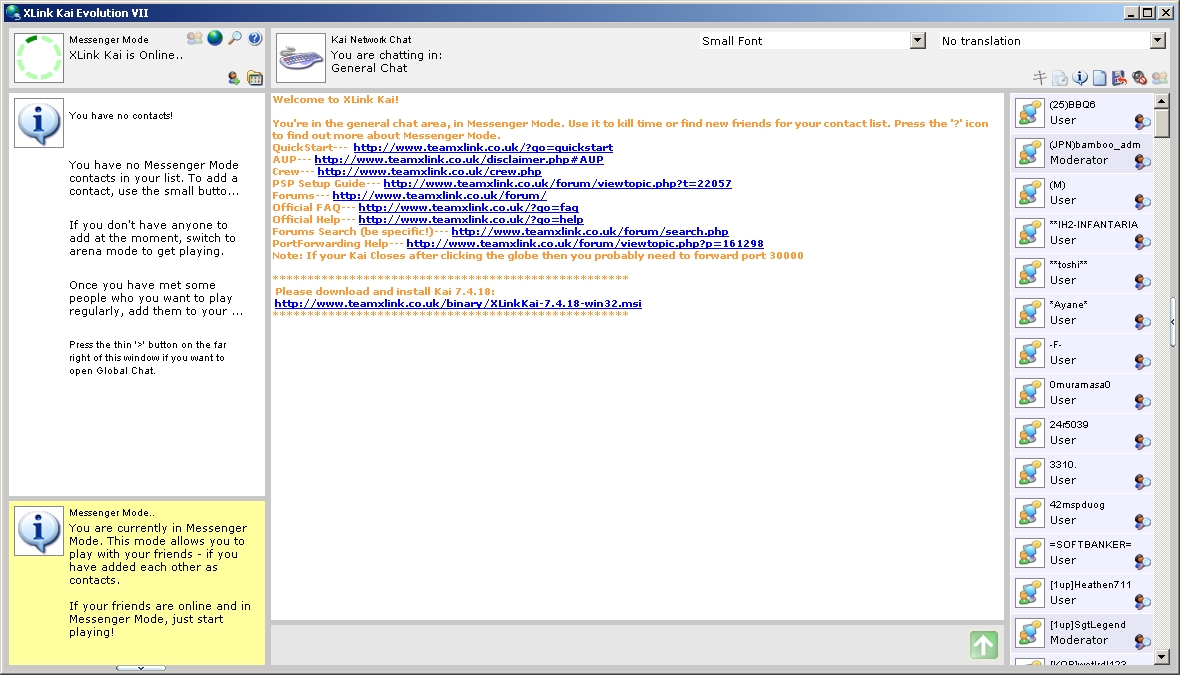Click the save chat log icon
The image size is (1180, 675).
click(x=1119, y=78)
